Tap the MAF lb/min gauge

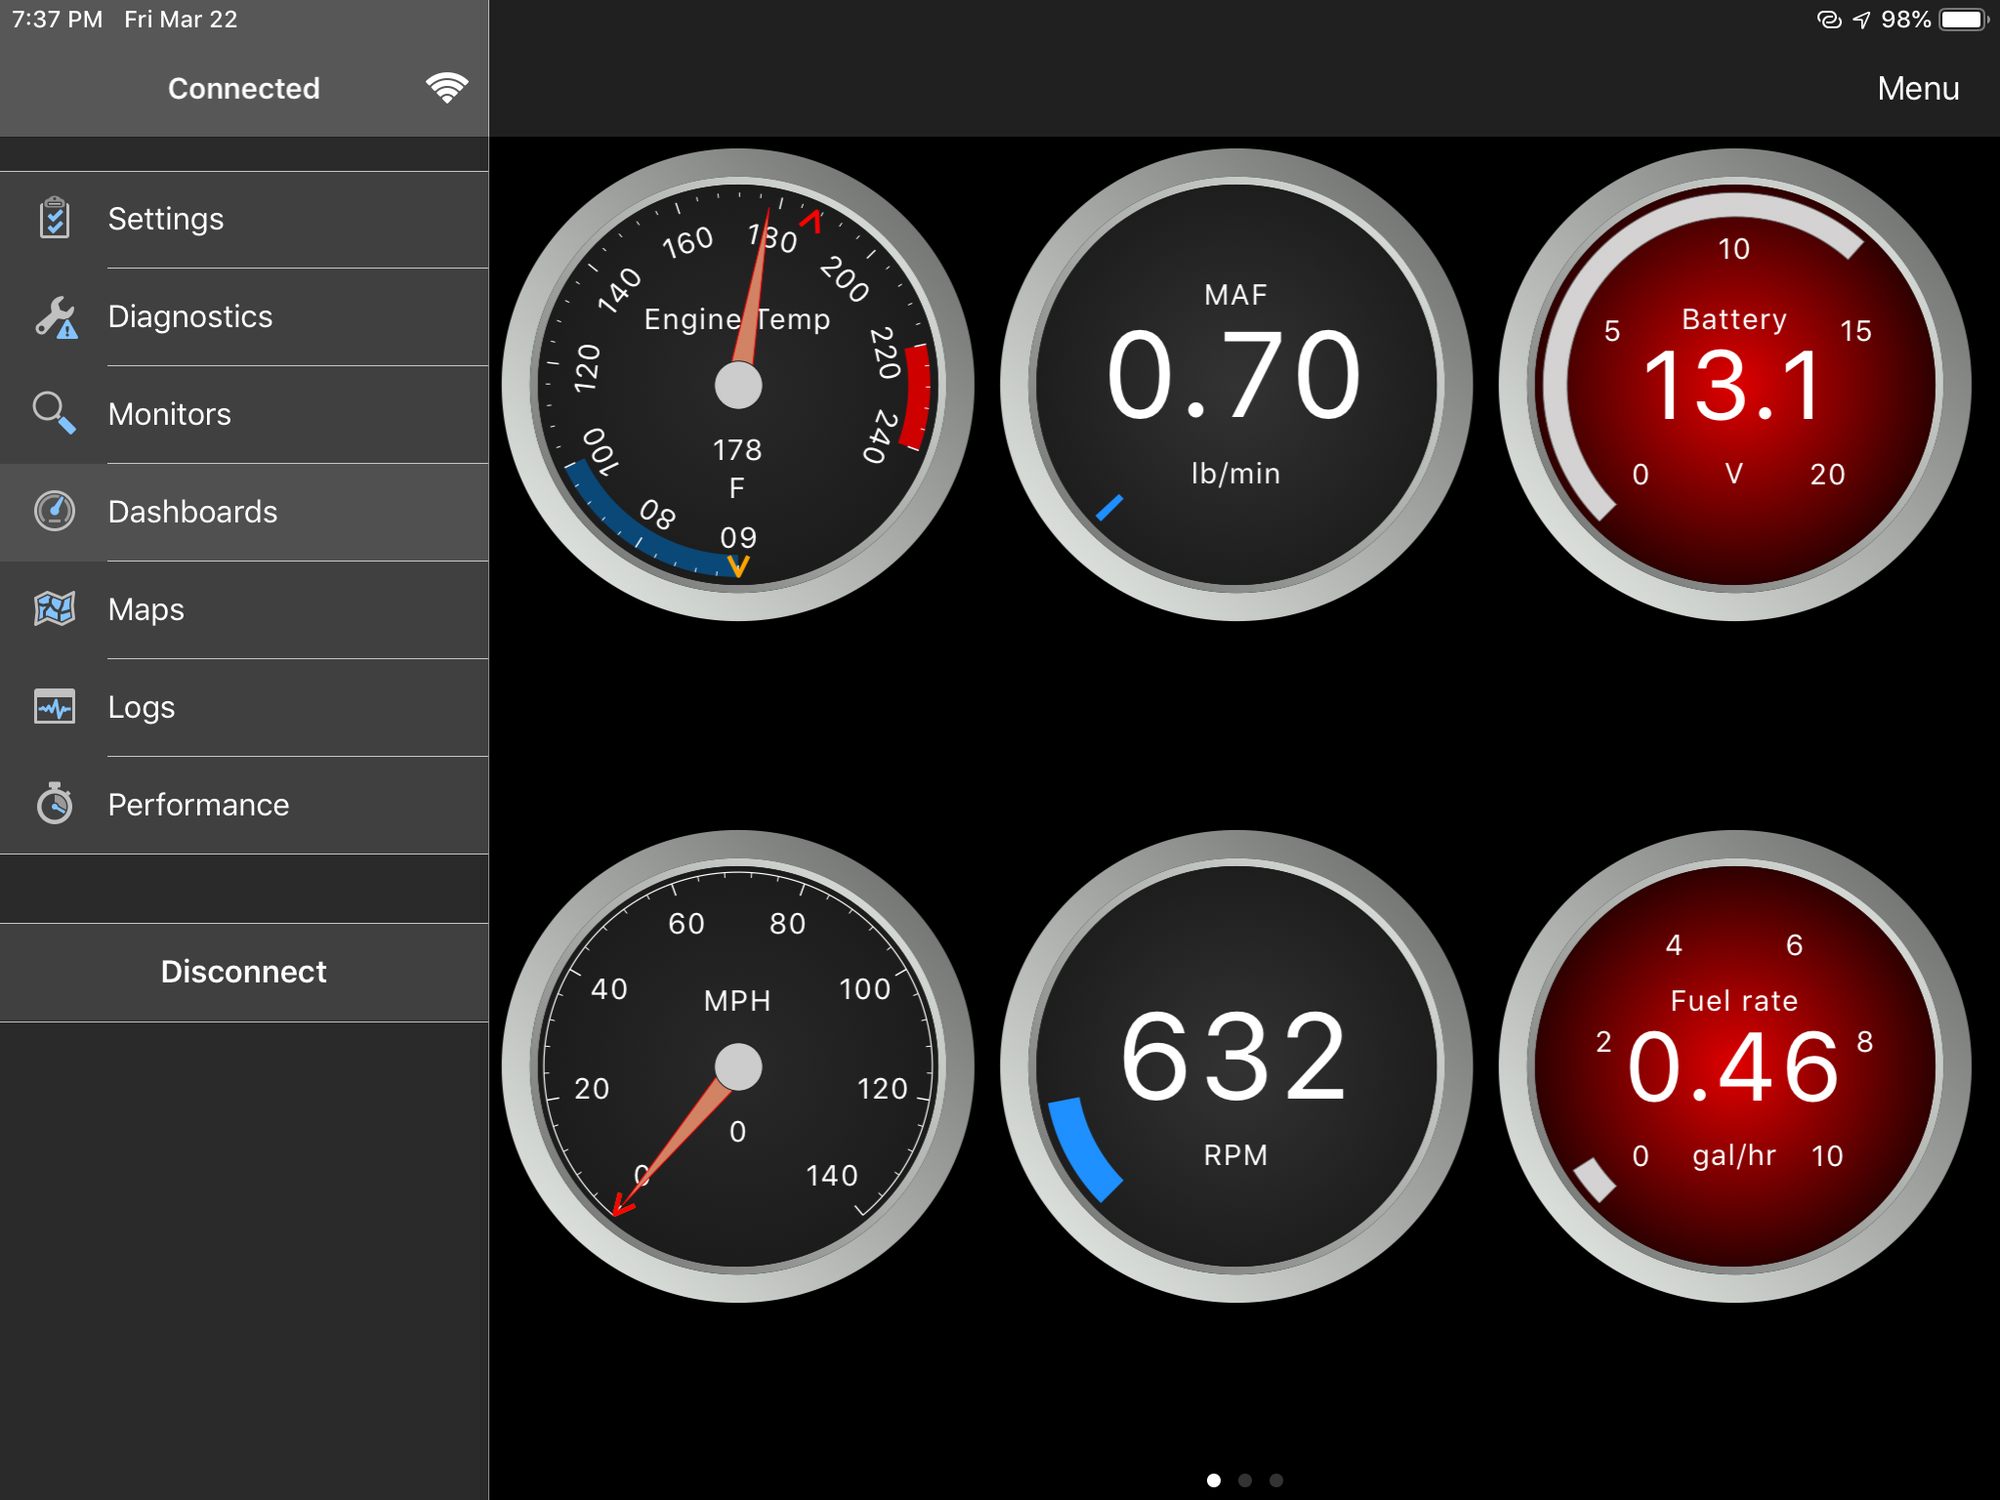1236,385
